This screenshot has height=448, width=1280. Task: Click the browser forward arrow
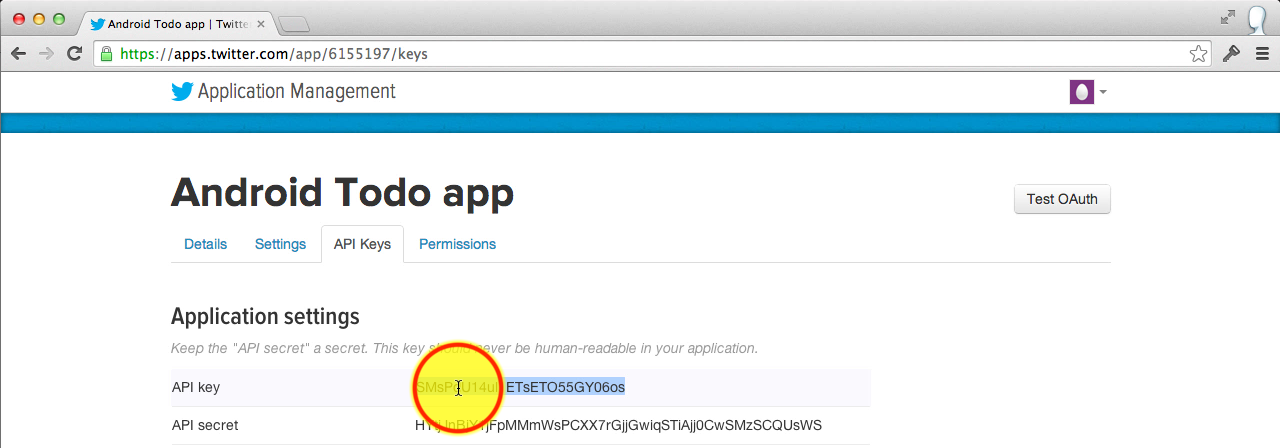[x=46, y=54]
